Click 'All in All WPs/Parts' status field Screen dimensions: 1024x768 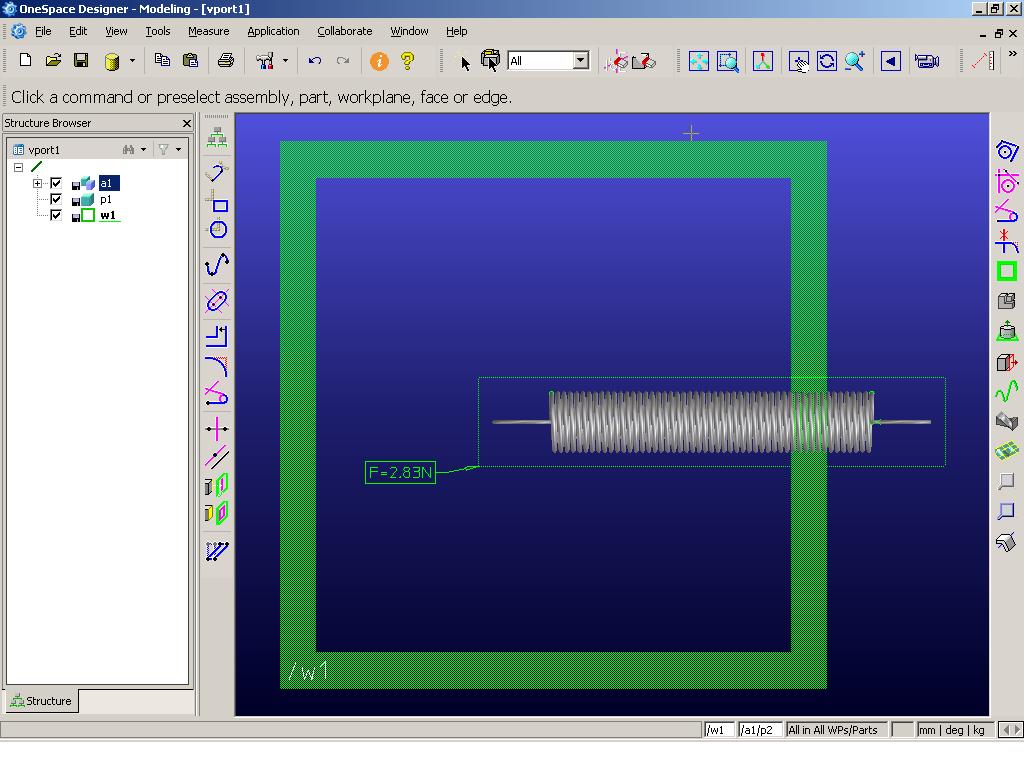(836, 729)
